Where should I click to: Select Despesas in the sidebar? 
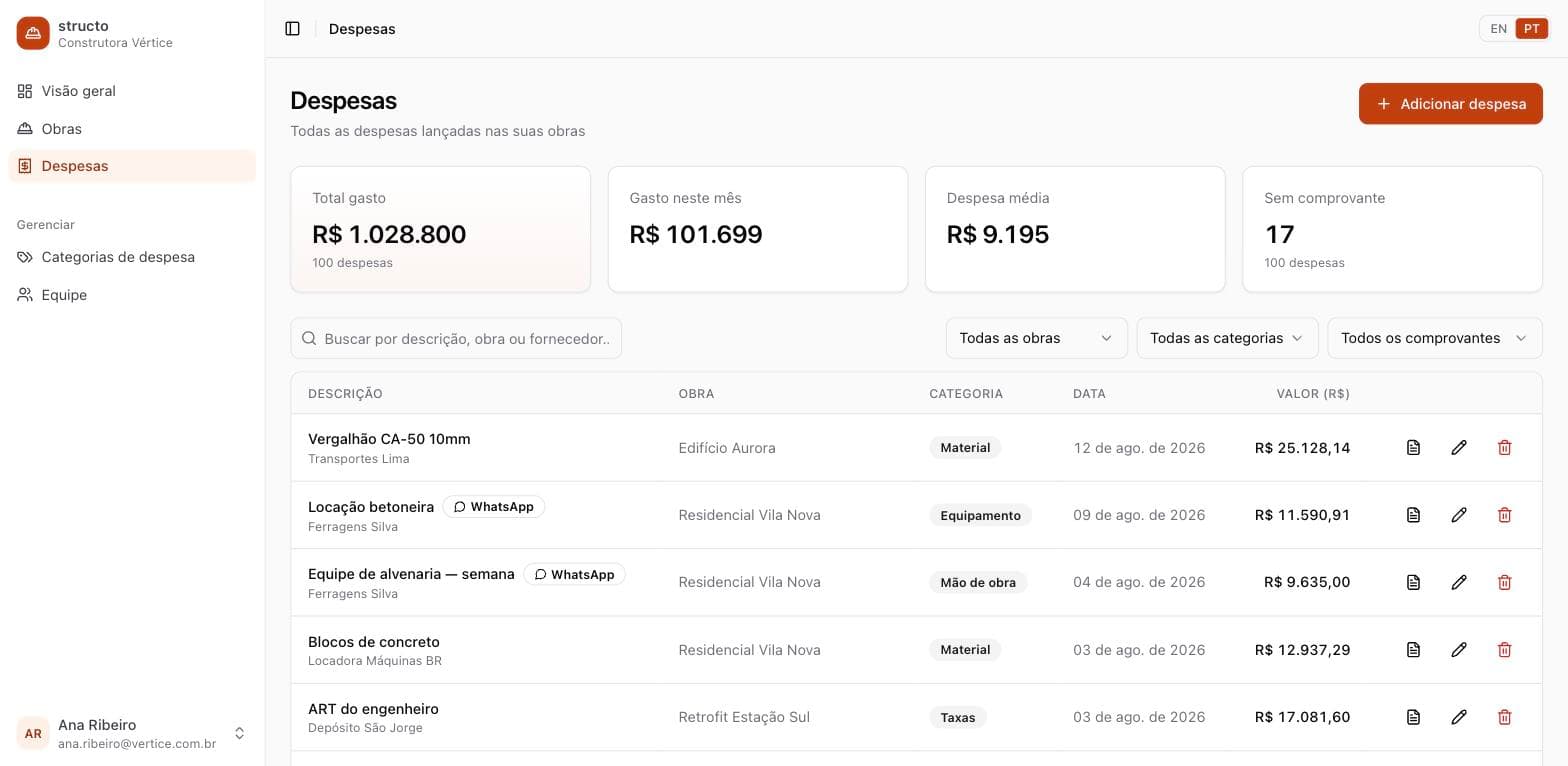[x=132, y=166]
